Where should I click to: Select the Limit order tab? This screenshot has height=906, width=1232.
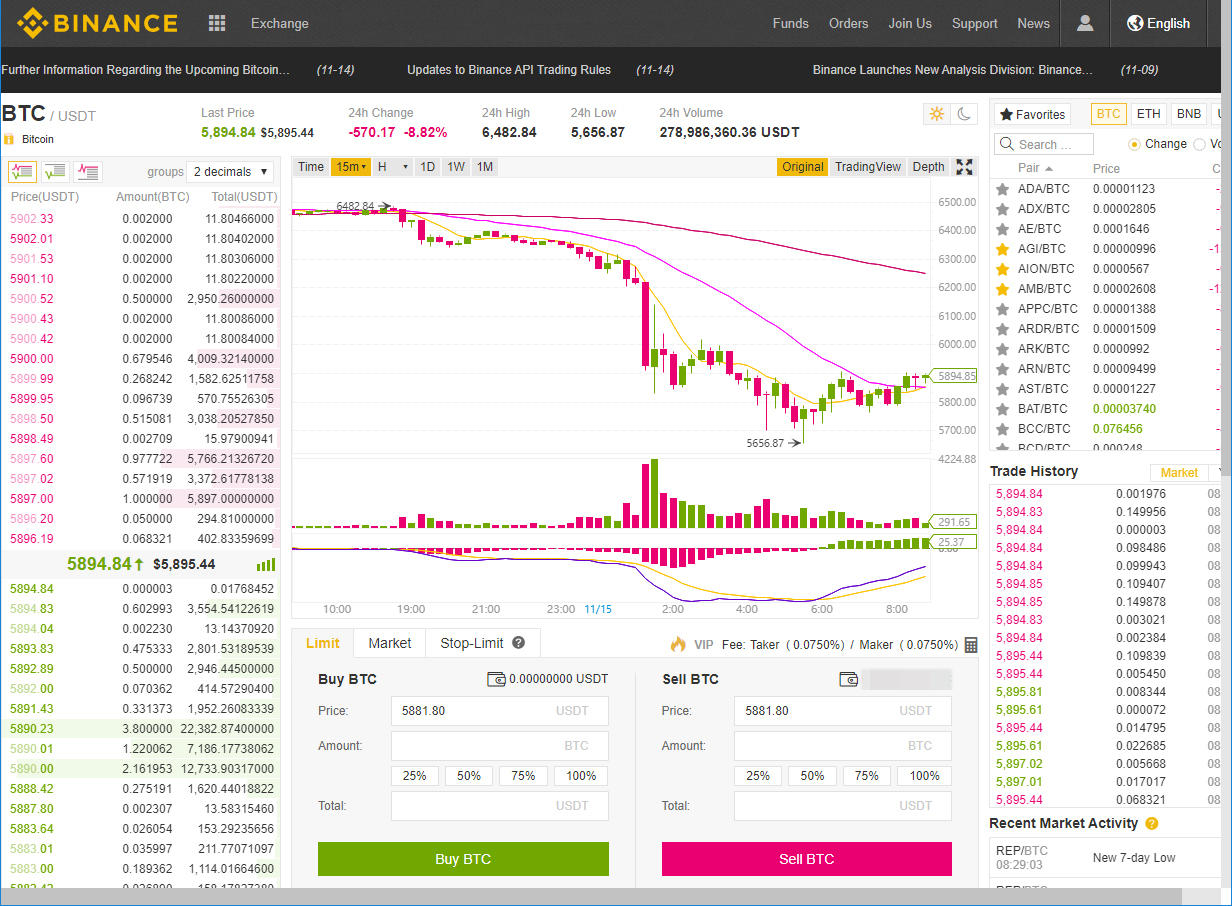[322, 643]
